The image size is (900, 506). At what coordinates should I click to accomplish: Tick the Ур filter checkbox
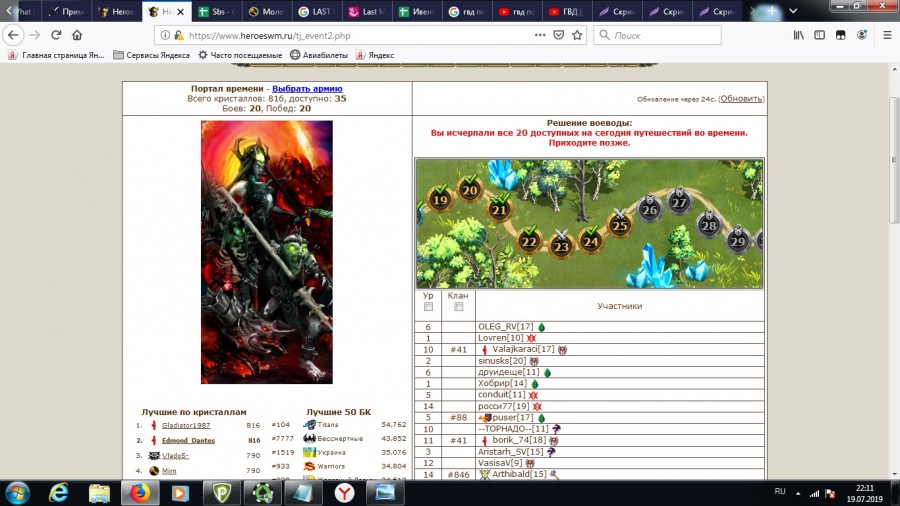pos(428,307)
